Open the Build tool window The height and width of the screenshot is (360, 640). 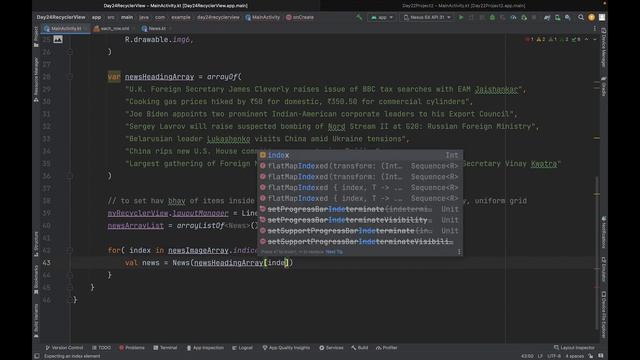point(360,348)
